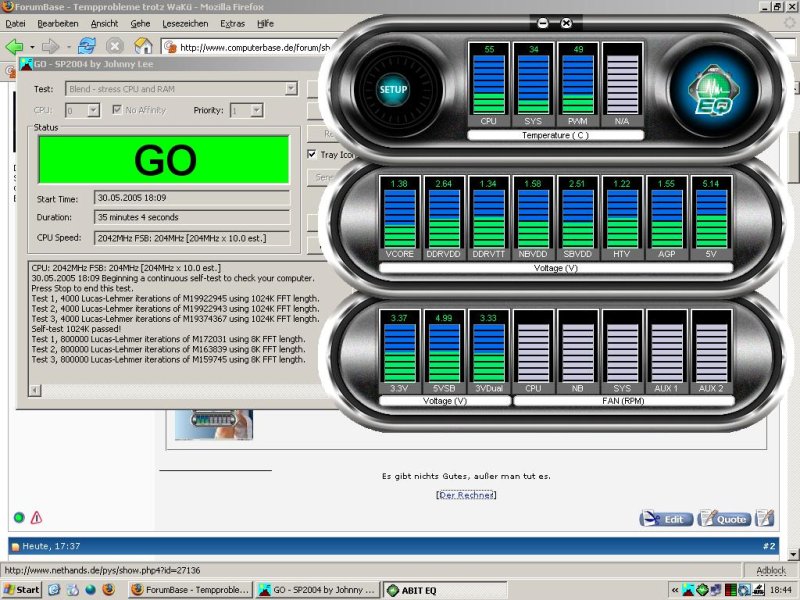
Task: Open the CPU selection dropdown
Action: [x=93, y=110]
